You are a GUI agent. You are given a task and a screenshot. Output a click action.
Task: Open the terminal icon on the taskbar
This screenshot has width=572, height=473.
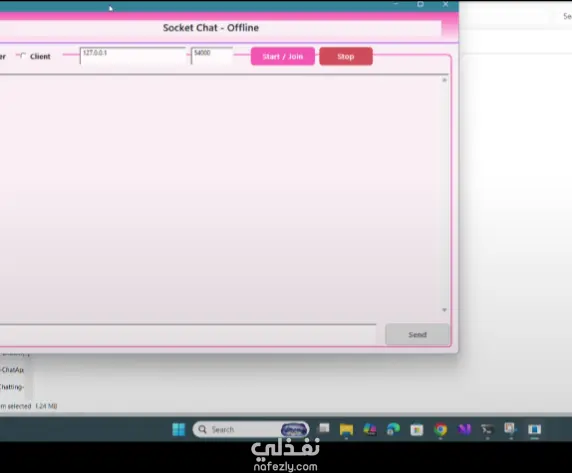click(x=487, y=429)
